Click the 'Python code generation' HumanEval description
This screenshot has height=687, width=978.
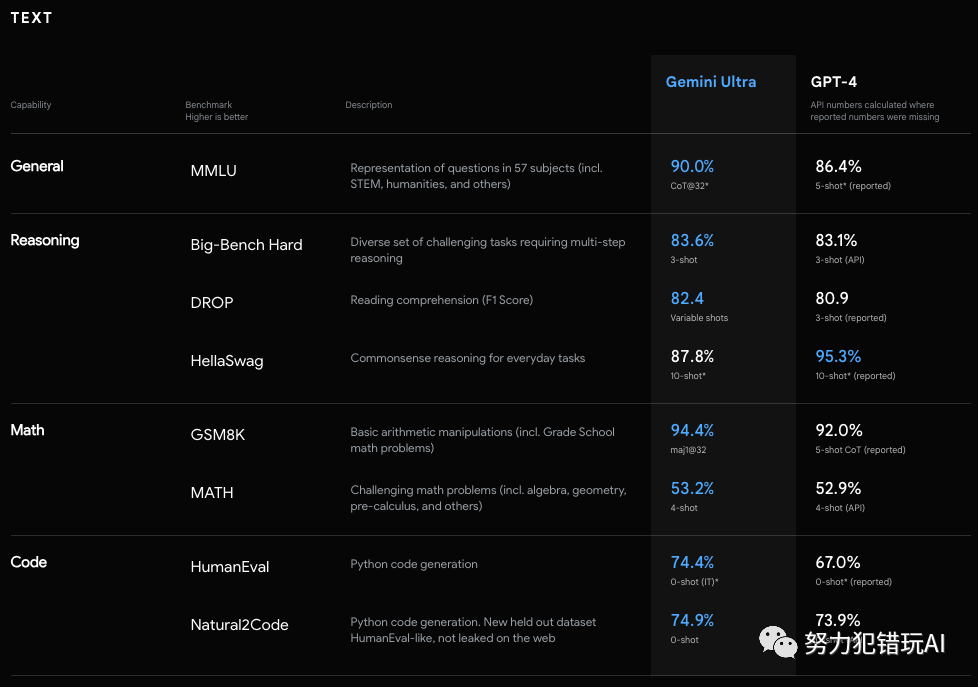(414, 564)
